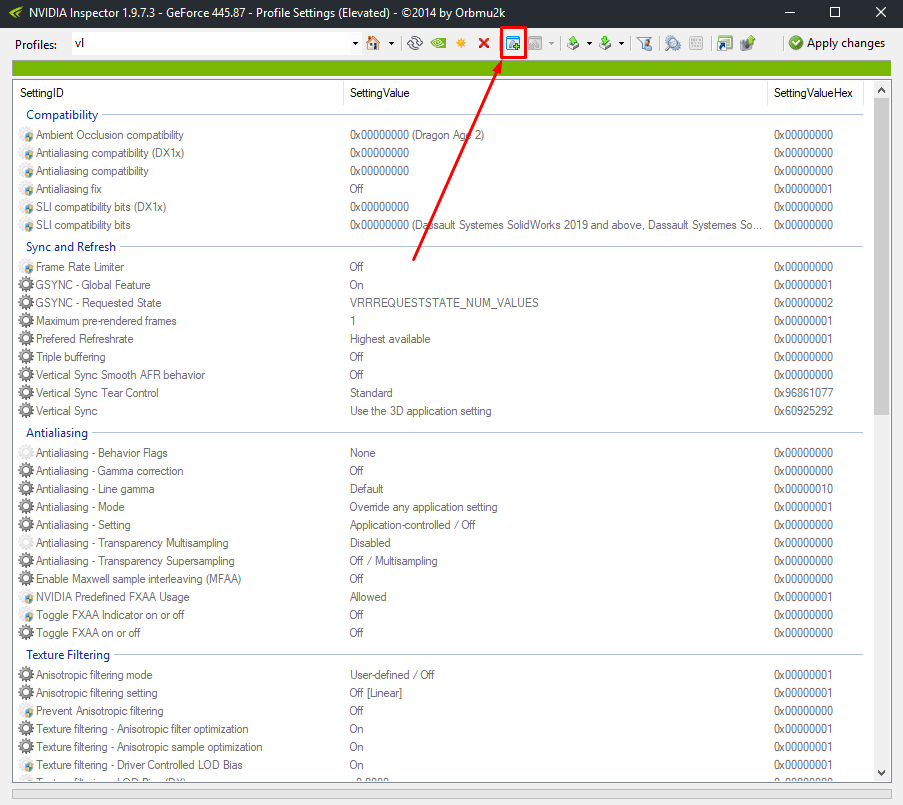Click the home profile icon
903x805 pixels.
[x=373, y=43]
